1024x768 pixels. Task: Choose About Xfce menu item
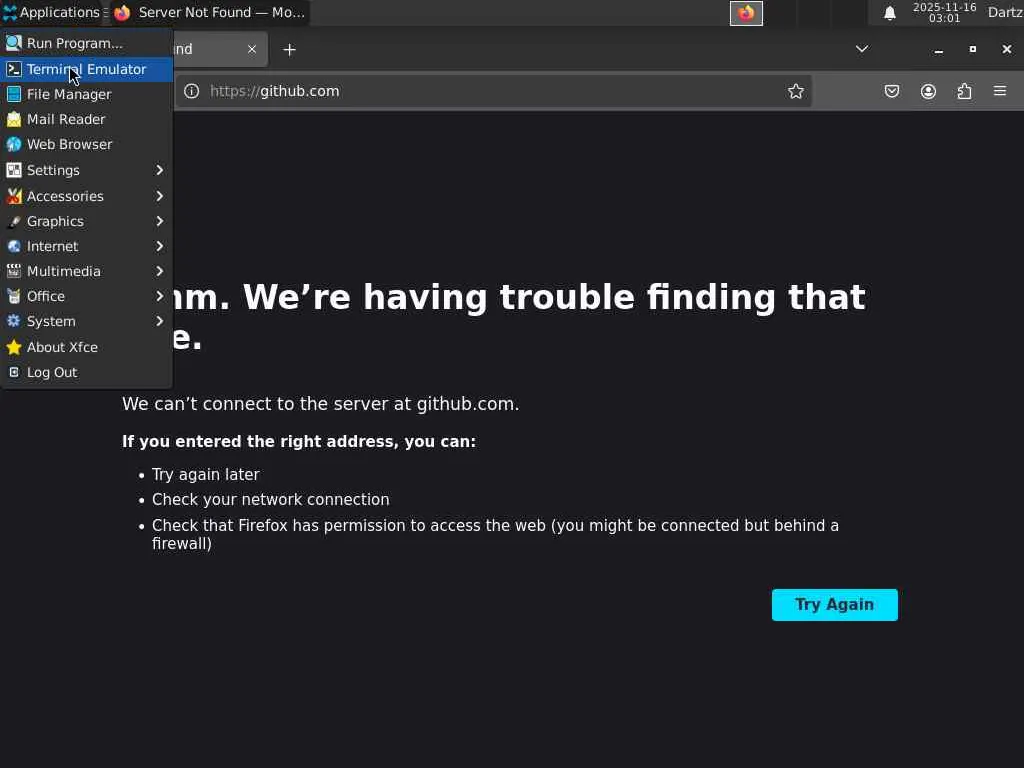(x=87, y=347)
